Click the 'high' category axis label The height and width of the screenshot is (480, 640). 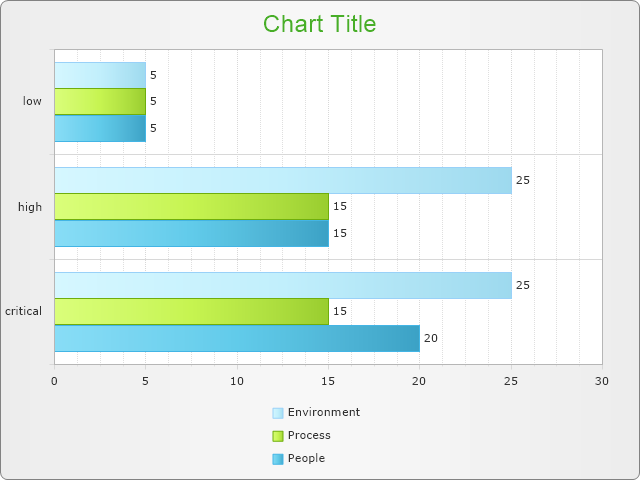30,207
